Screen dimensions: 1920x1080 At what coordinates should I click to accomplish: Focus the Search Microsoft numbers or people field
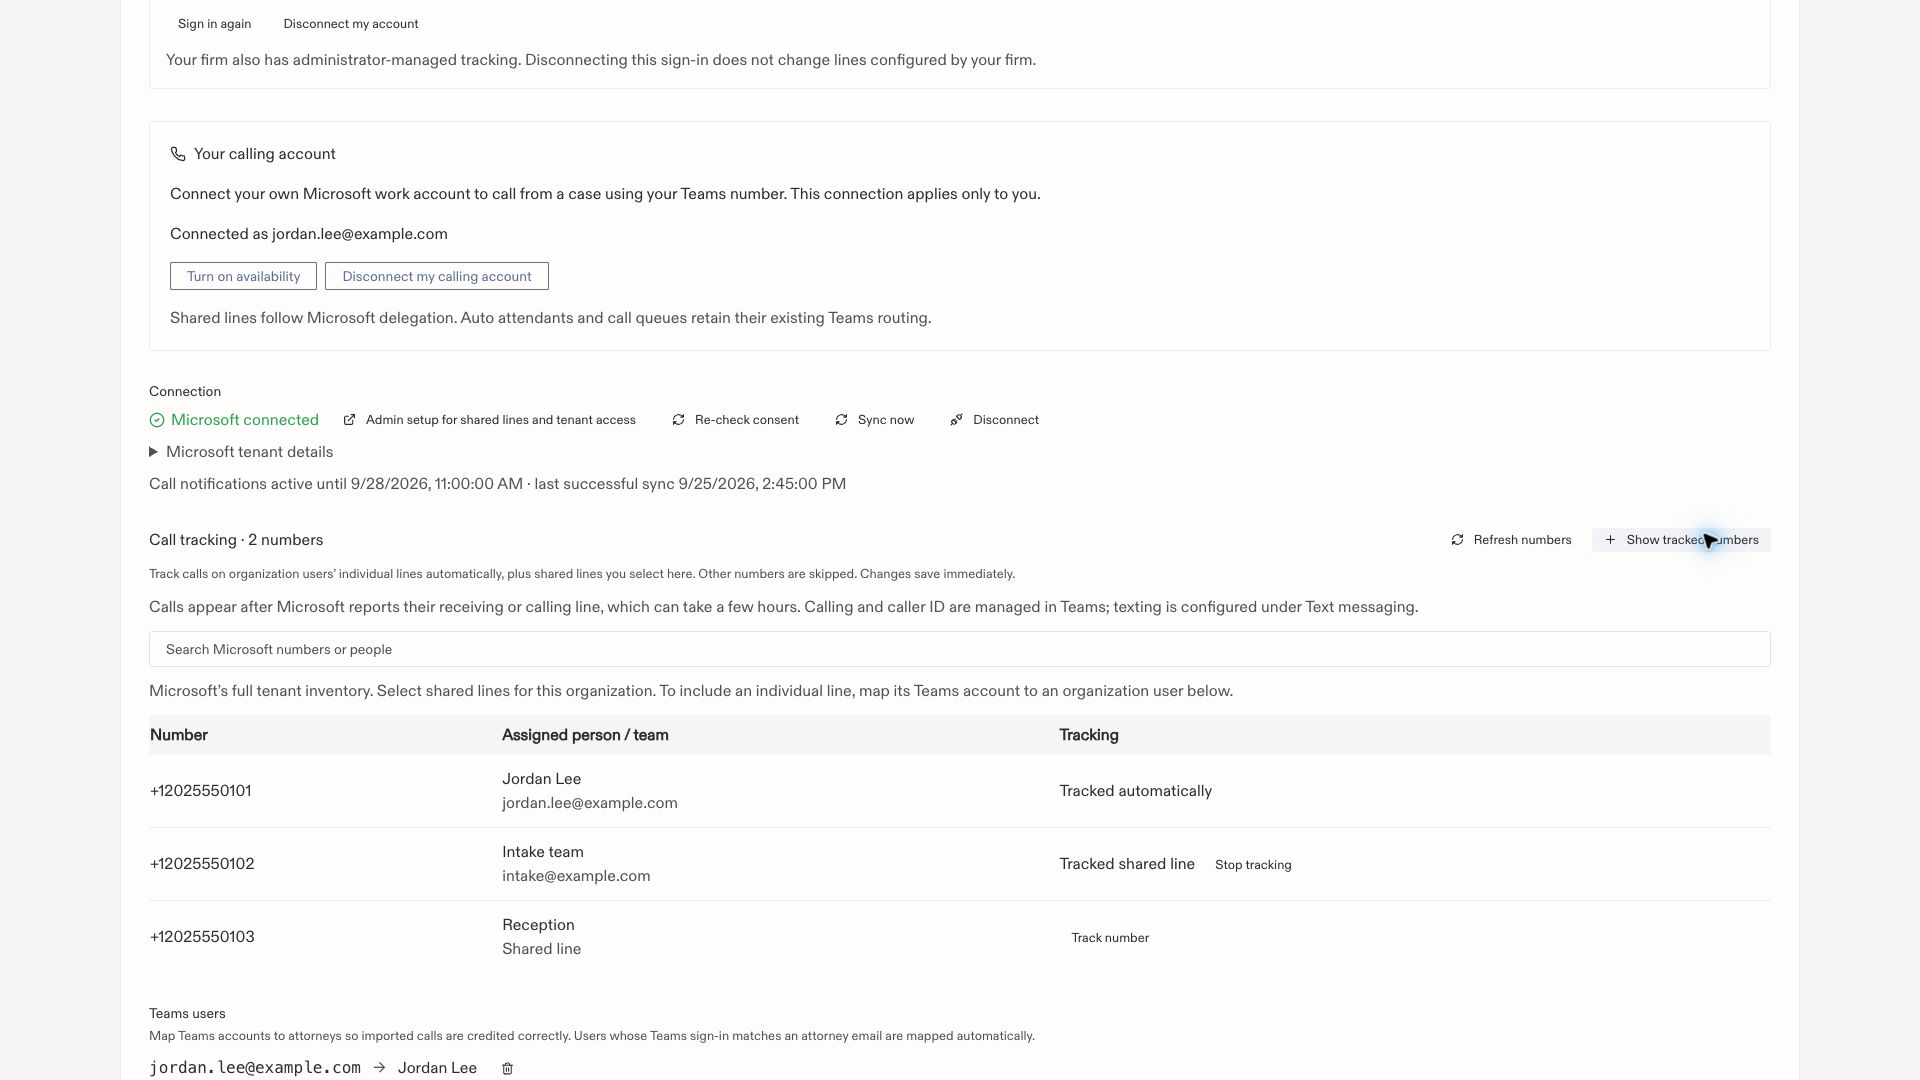coord(960,649)
